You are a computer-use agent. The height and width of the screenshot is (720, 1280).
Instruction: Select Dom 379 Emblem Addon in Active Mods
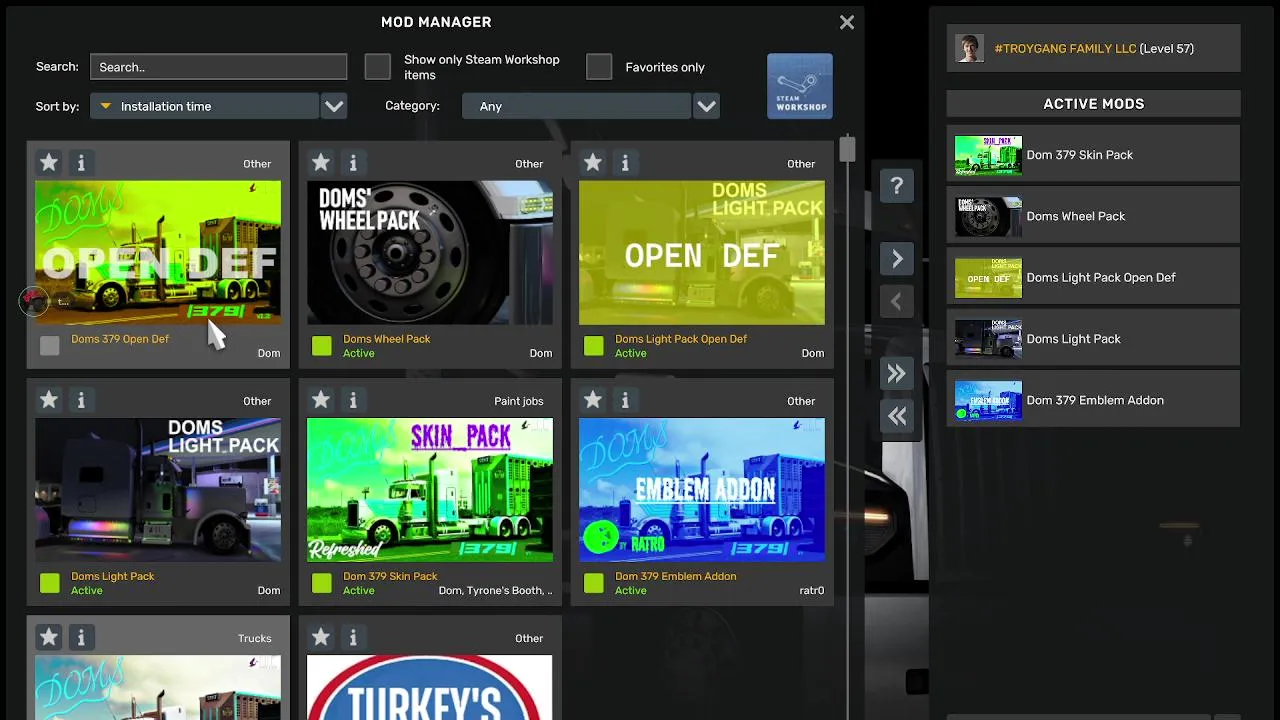[1093, 400]
